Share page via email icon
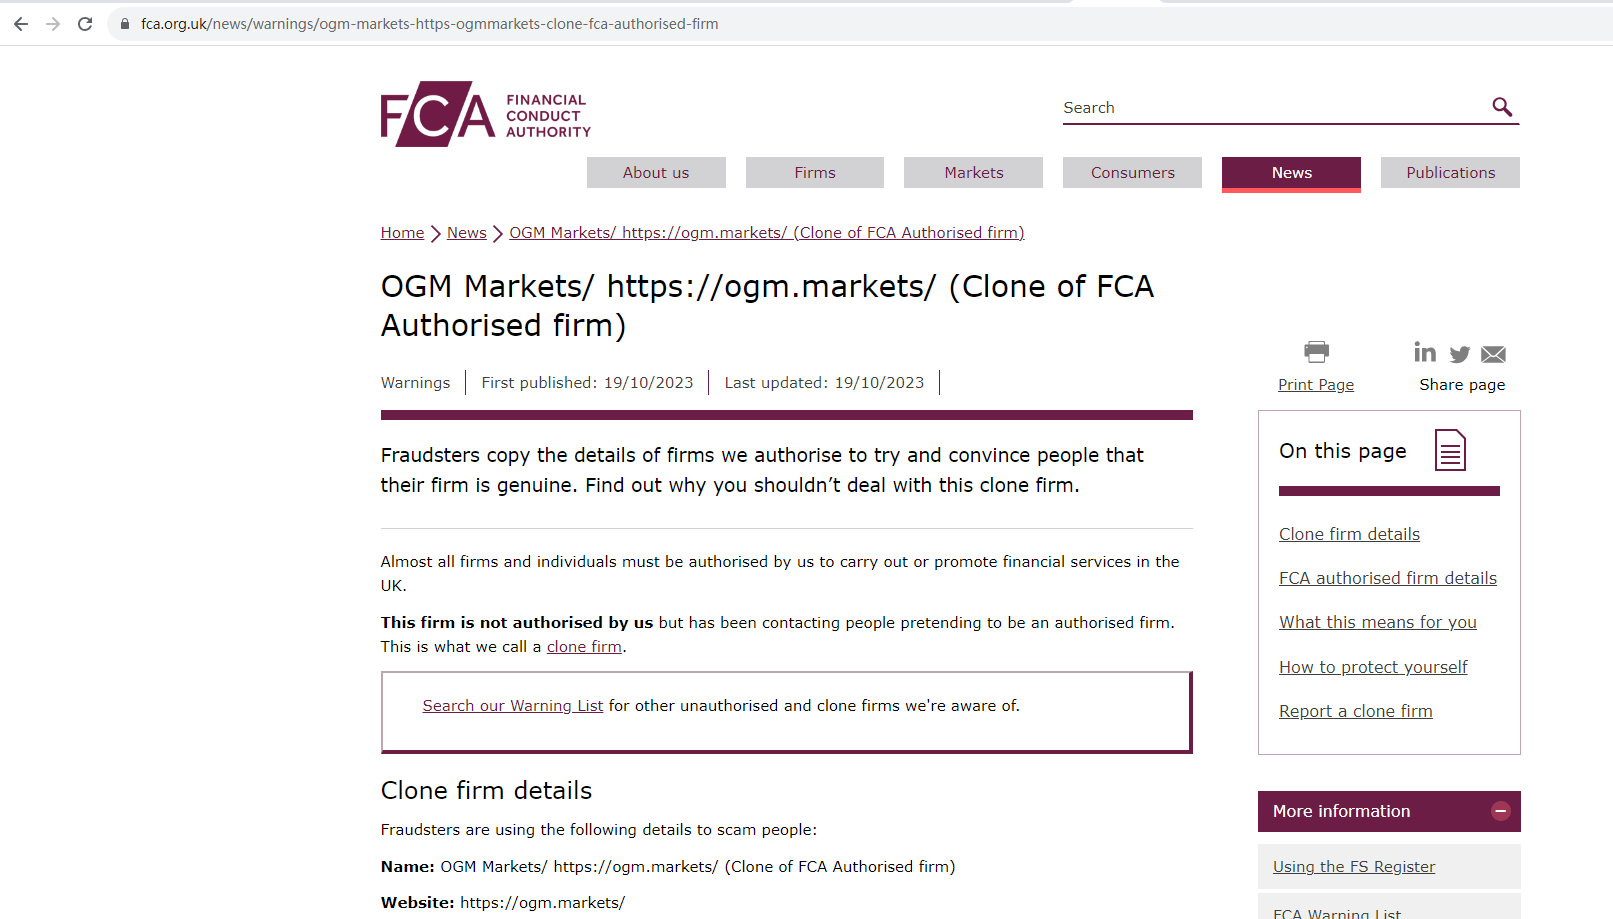 pyautogui.click(x=1493, y=354)
